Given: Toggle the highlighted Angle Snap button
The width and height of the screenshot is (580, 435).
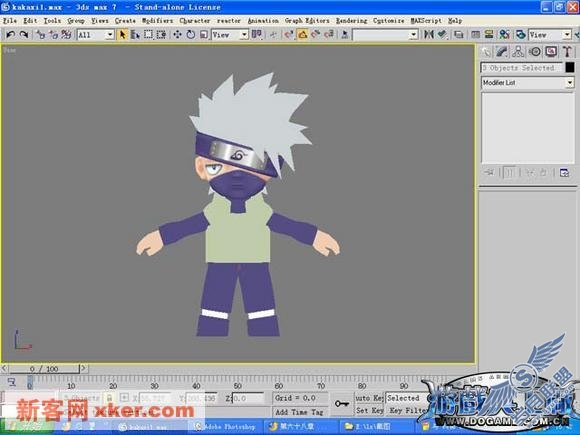Looking at the screenshot, I should tap(303, 35).
